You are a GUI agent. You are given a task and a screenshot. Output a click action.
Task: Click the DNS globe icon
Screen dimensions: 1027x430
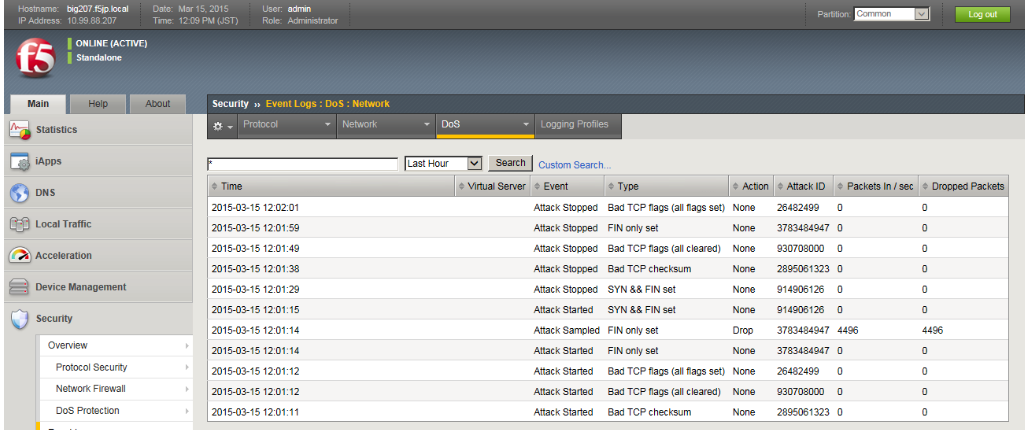click(x=20, y=192)
